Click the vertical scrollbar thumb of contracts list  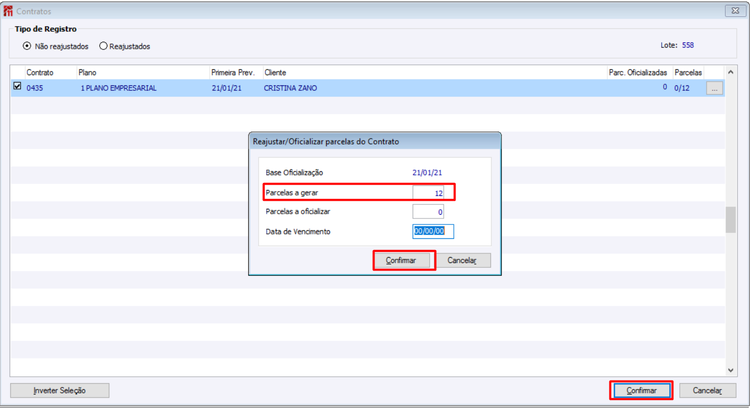tap(730, 220)
